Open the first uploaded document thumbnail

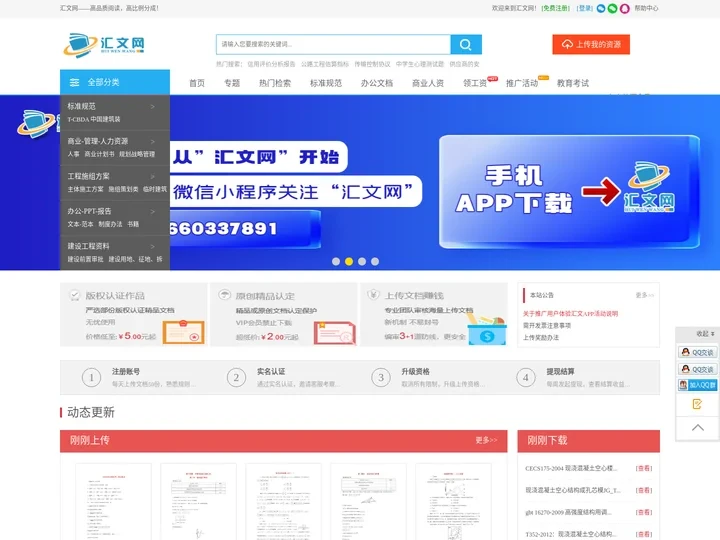click(113, 502)
